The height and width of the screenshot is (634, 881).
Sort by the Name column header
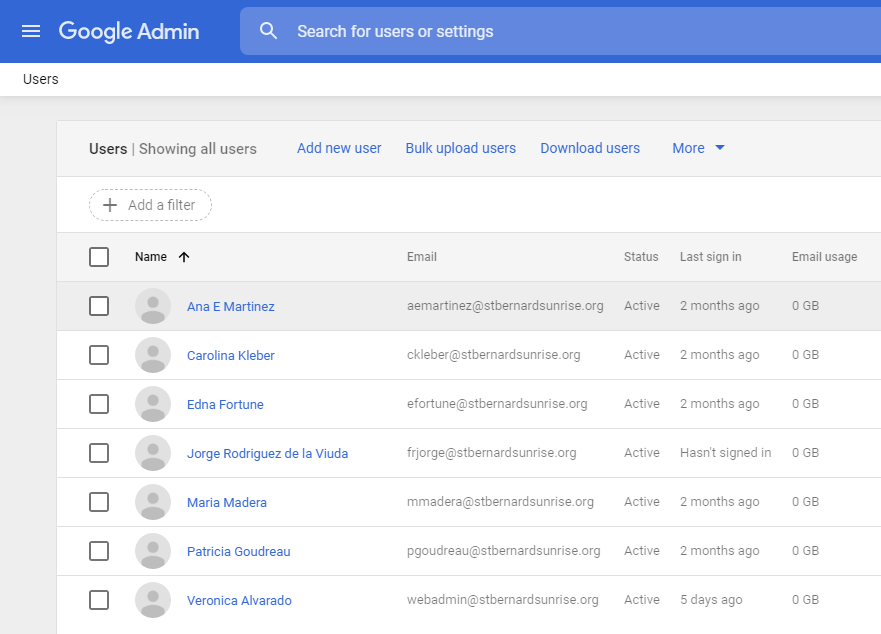(x=151, y=257)
